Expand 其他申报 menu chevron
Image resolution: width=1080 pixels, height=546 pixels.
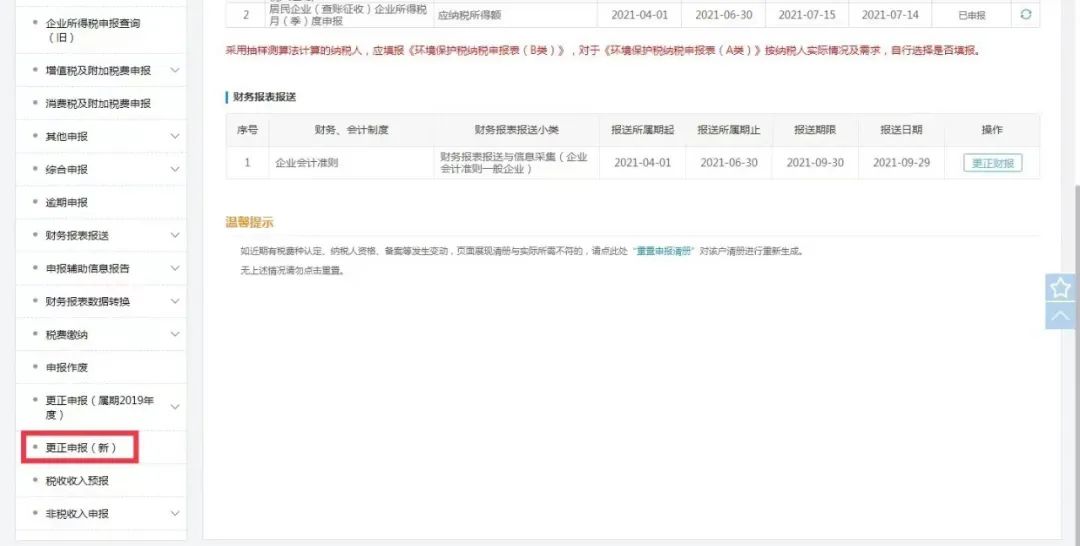tap(175, 136)
